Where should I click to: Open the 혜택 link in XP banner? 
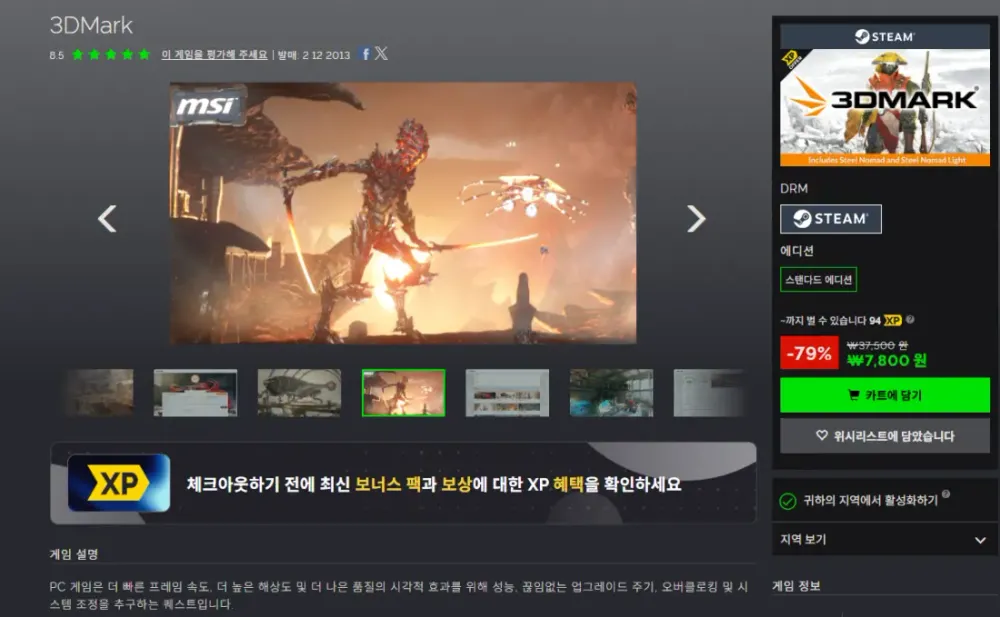click(568, 484)
